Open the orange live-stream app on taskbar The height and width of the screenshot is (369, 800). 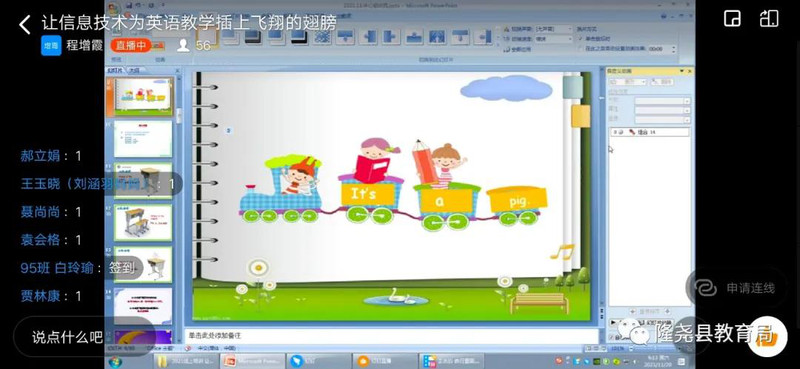(x=385, y=361)
